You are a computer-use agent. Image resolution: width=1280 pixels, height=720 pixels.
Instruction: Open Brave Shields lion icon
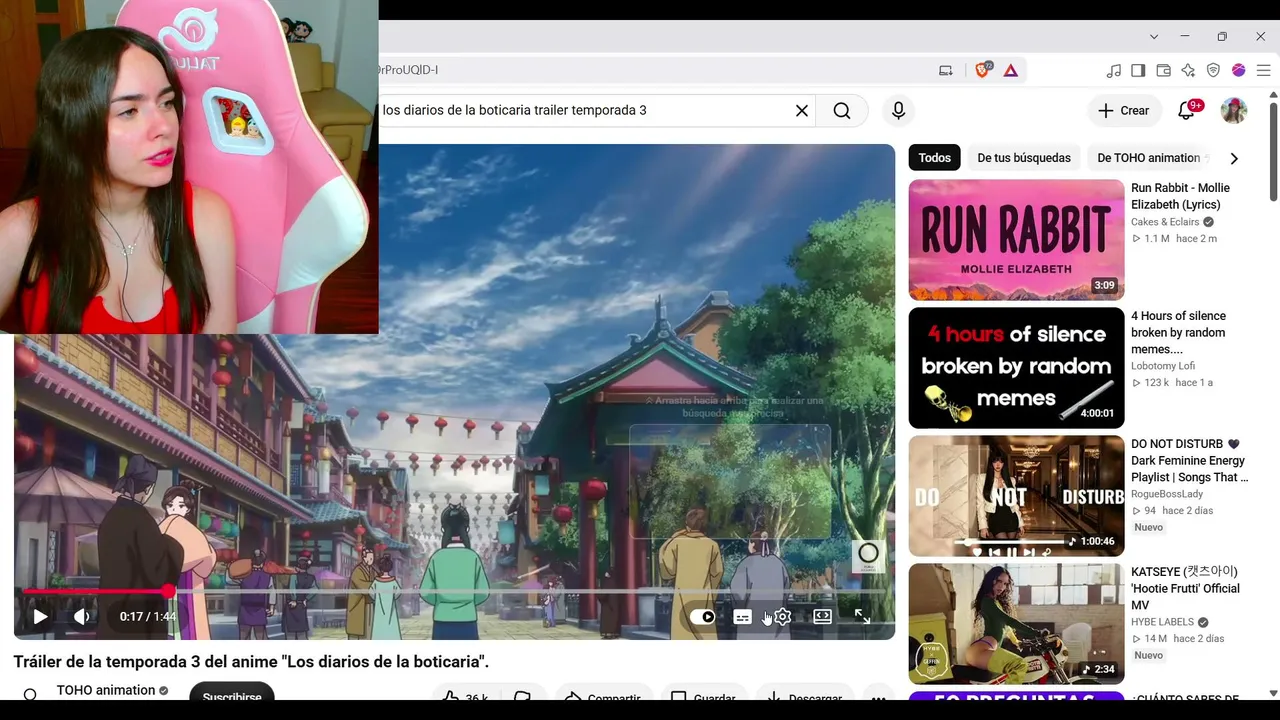point(983,70)
